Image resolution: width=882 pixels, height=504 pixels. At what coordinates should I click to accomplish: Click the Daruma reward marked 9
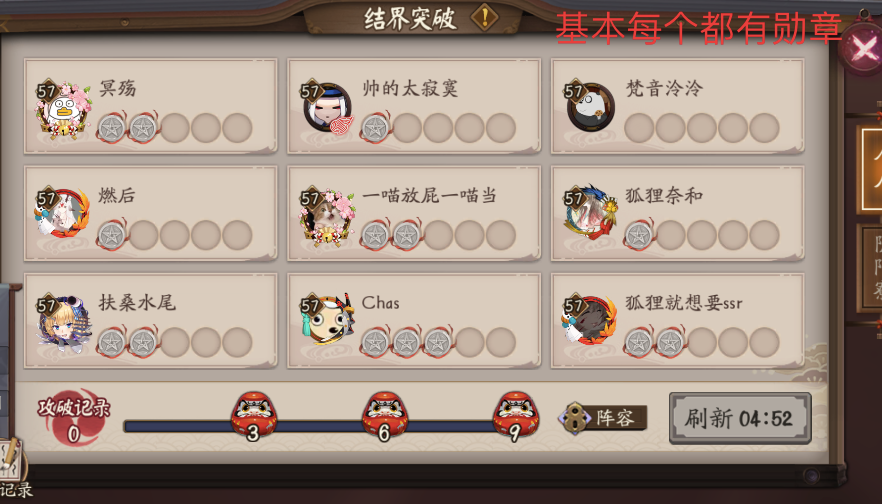[516, 416]
